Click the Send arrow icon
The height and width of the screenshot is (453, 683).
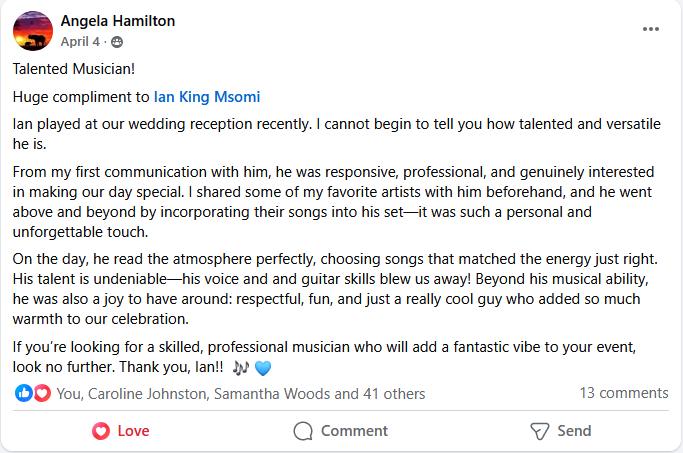pyautogui.click(x=539, y=431)
